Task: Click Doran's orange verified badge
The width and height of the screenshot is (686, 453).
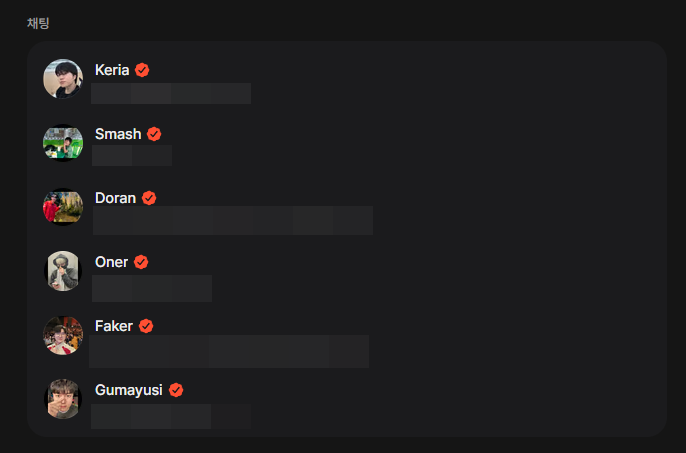Action: tap(149, 198)
